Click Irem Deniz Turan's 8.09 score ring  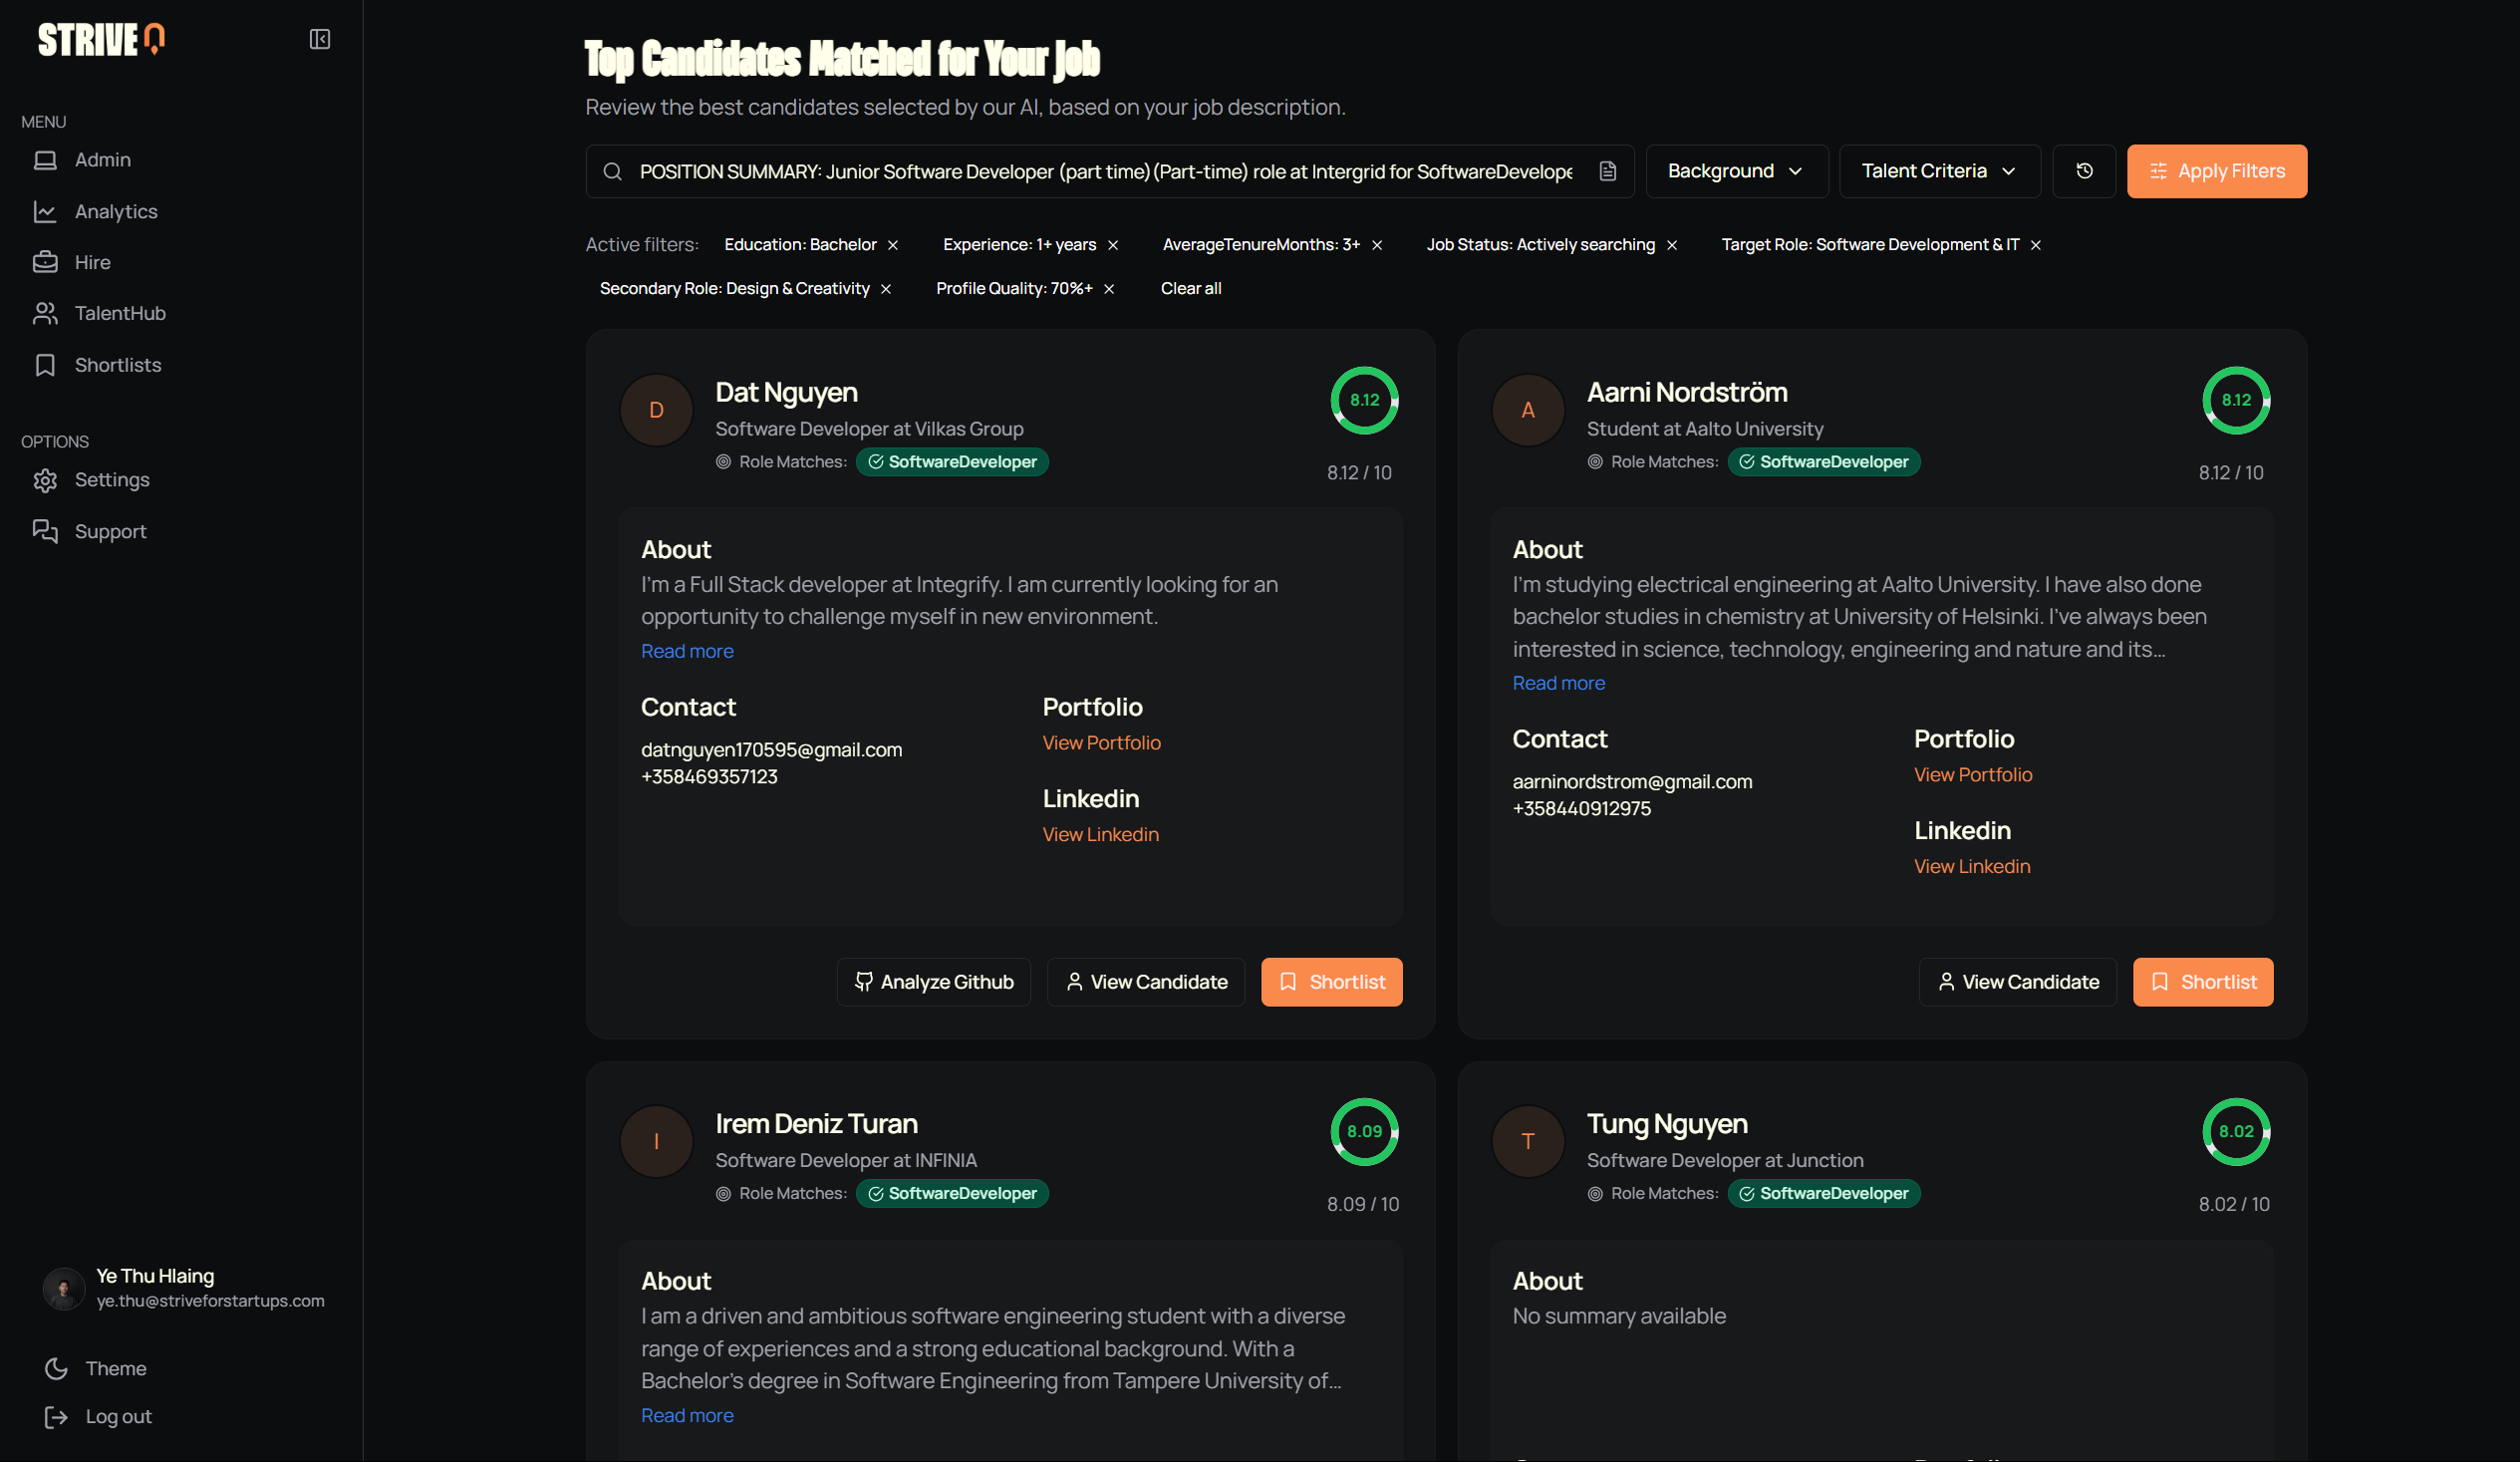1365,1132
